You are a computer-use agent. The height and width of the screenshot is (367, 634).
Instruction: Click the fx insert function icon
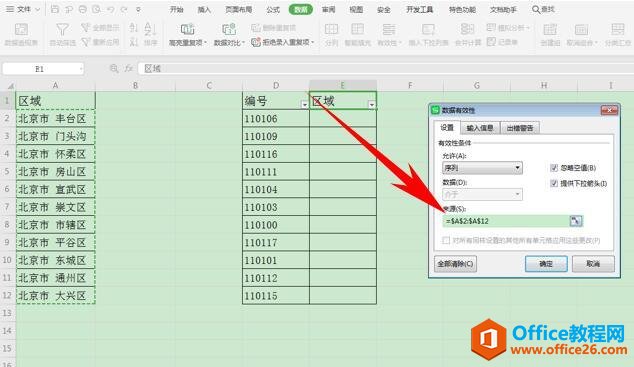[129, 69]
